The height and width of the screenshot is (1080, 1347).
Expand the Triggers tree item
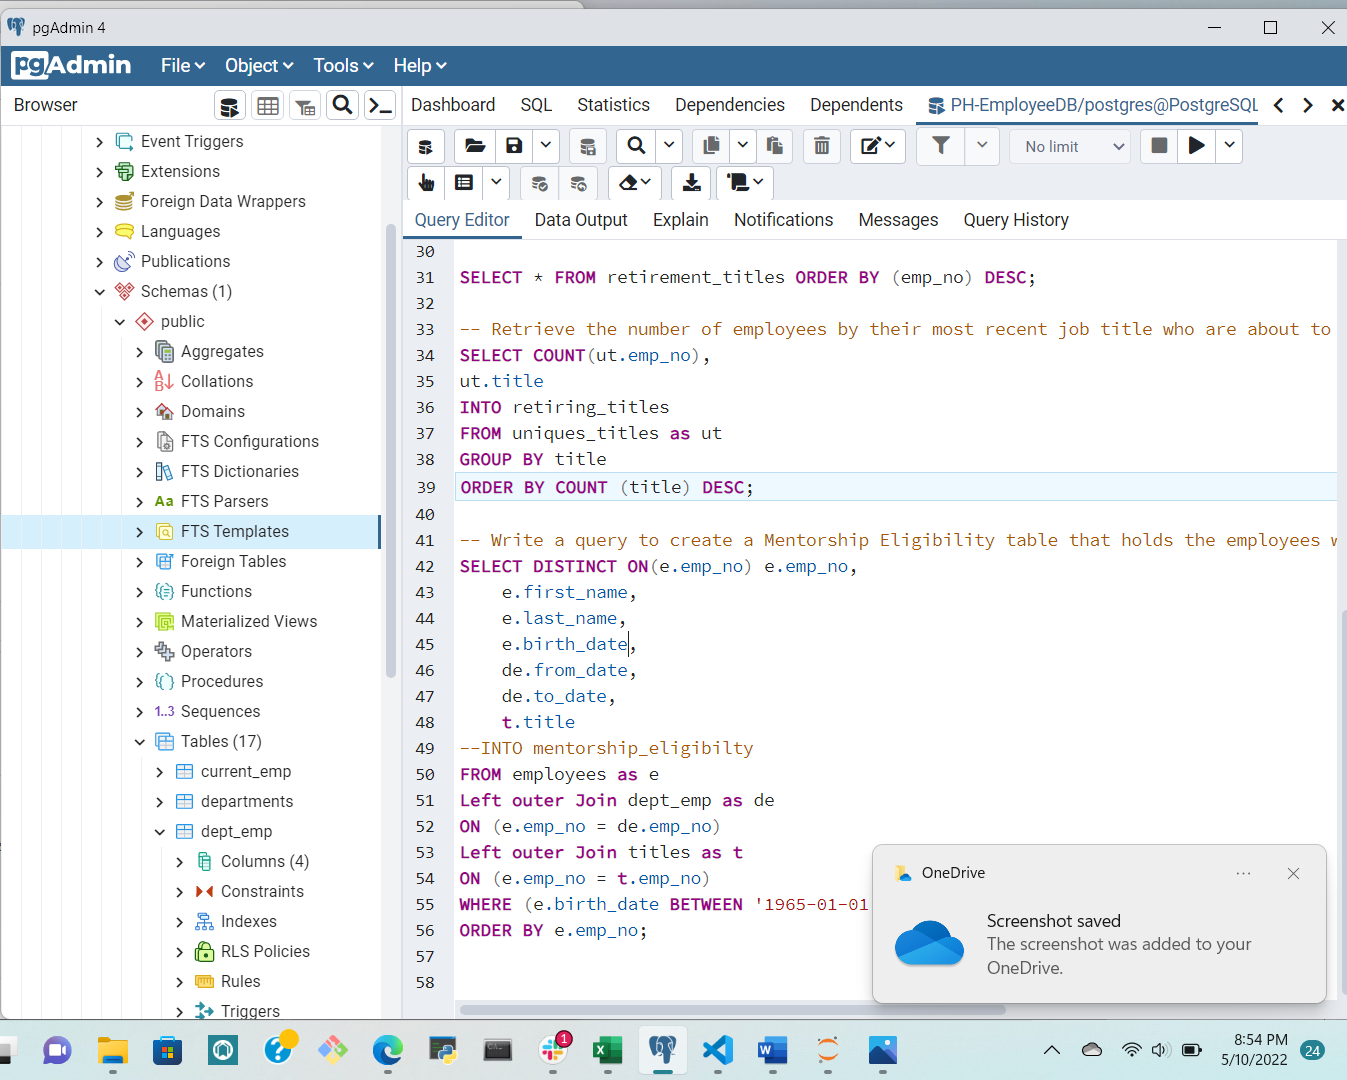[x=180, y=1011]
